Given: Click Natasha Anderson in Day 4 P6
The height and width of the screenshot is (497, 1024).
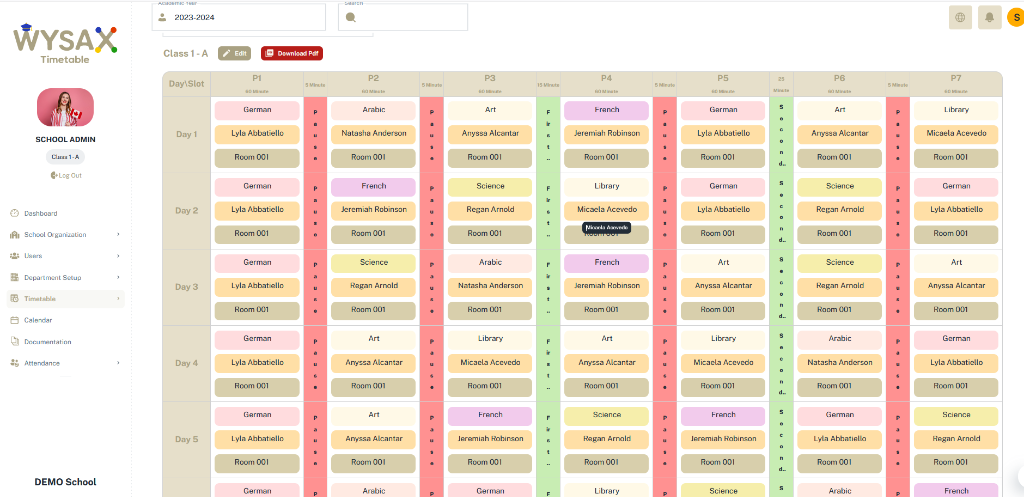Looking at the screenshot, I should pyautogui.click(x=840, y=363).
